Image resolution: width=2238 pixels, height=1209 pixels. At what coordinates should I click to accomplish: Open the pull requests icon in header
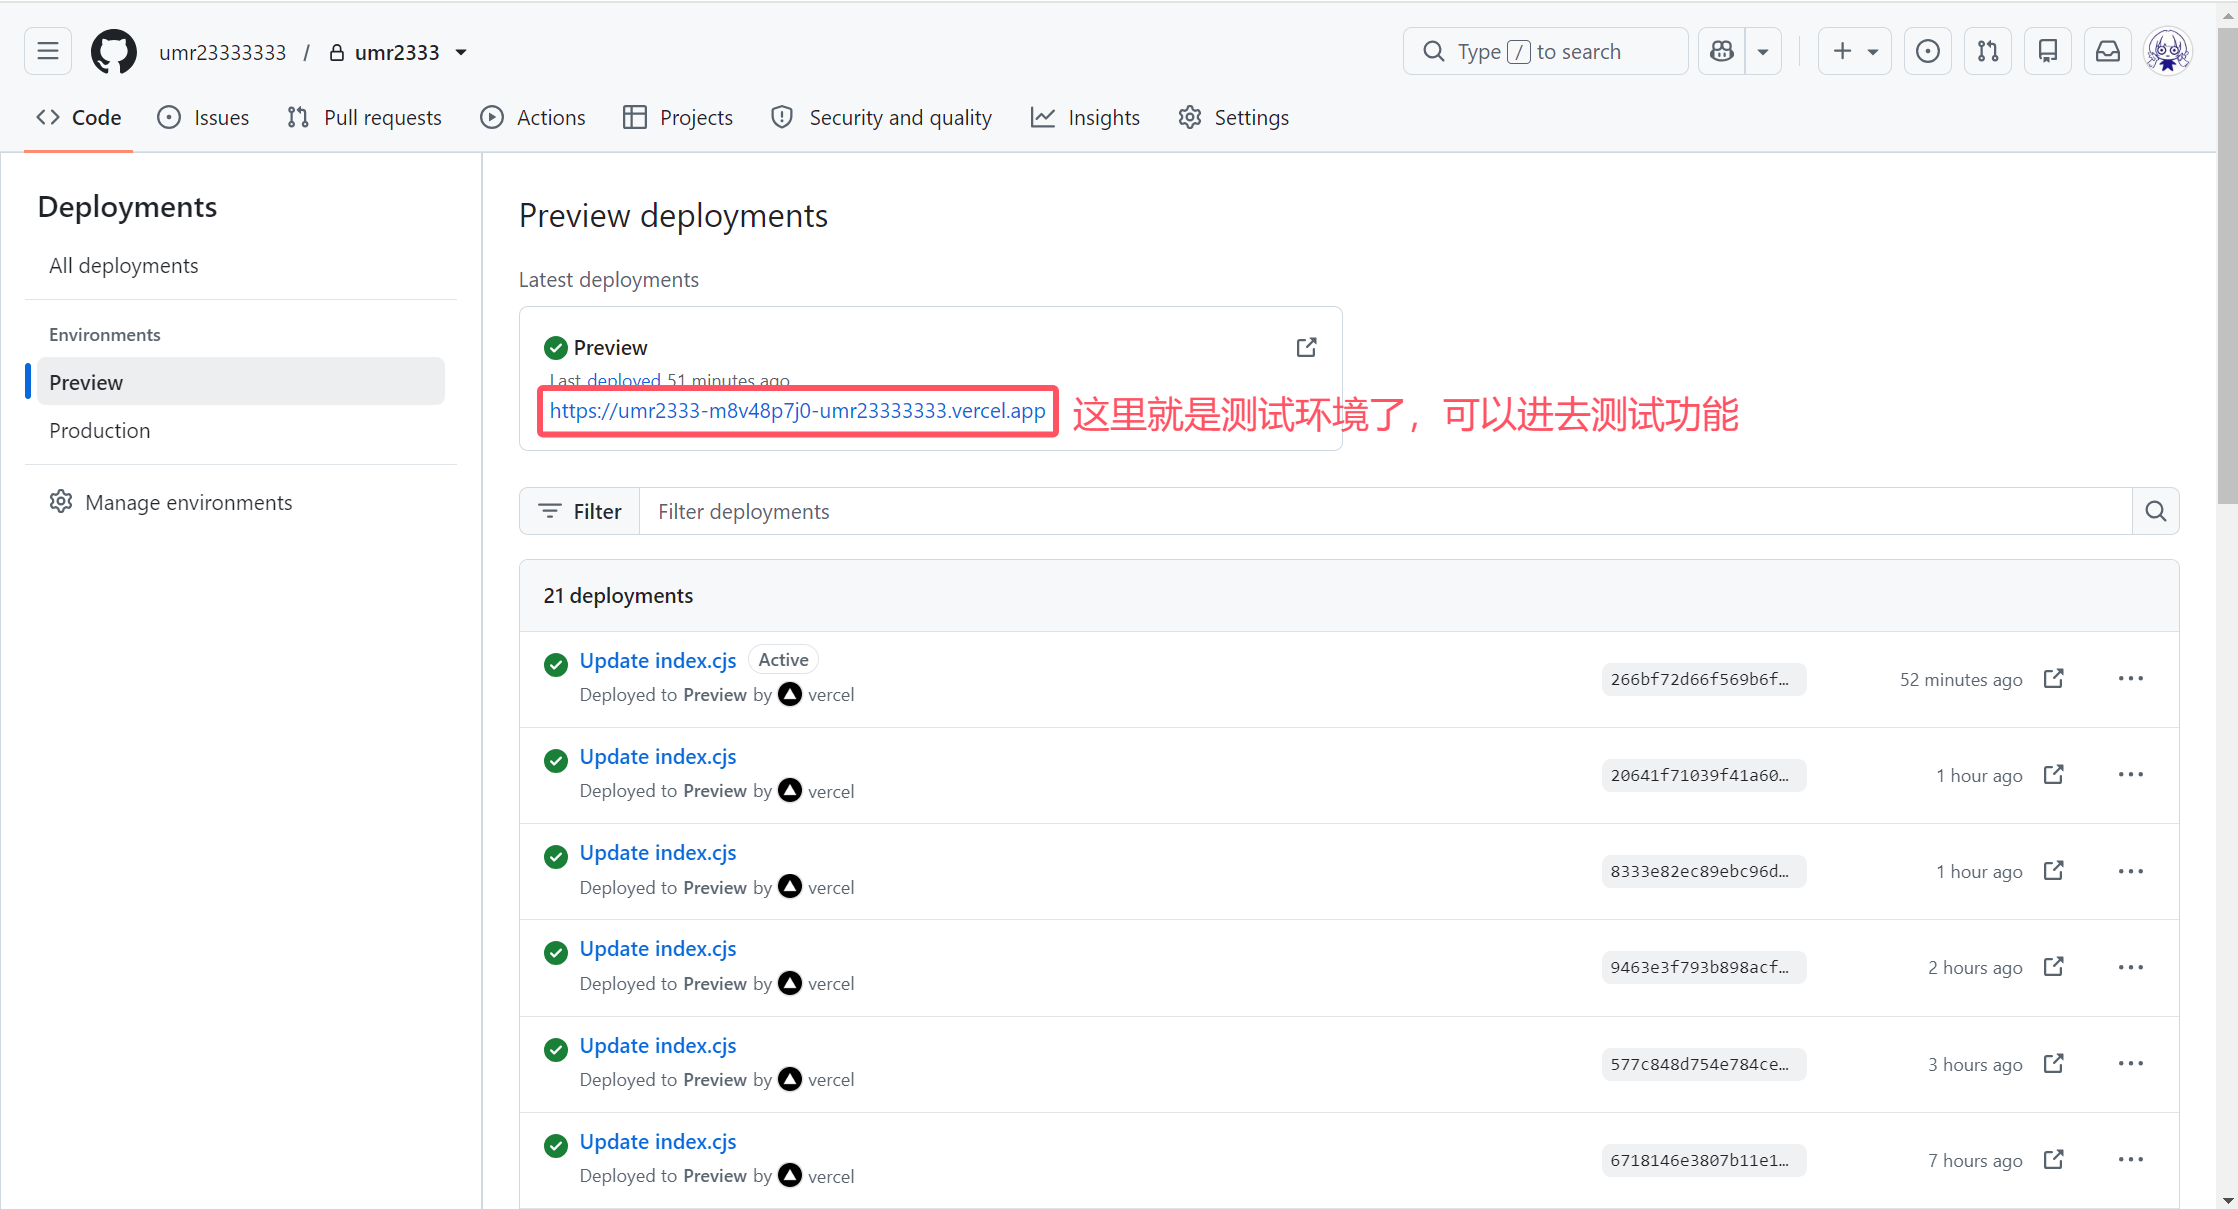click(1988, 51)
